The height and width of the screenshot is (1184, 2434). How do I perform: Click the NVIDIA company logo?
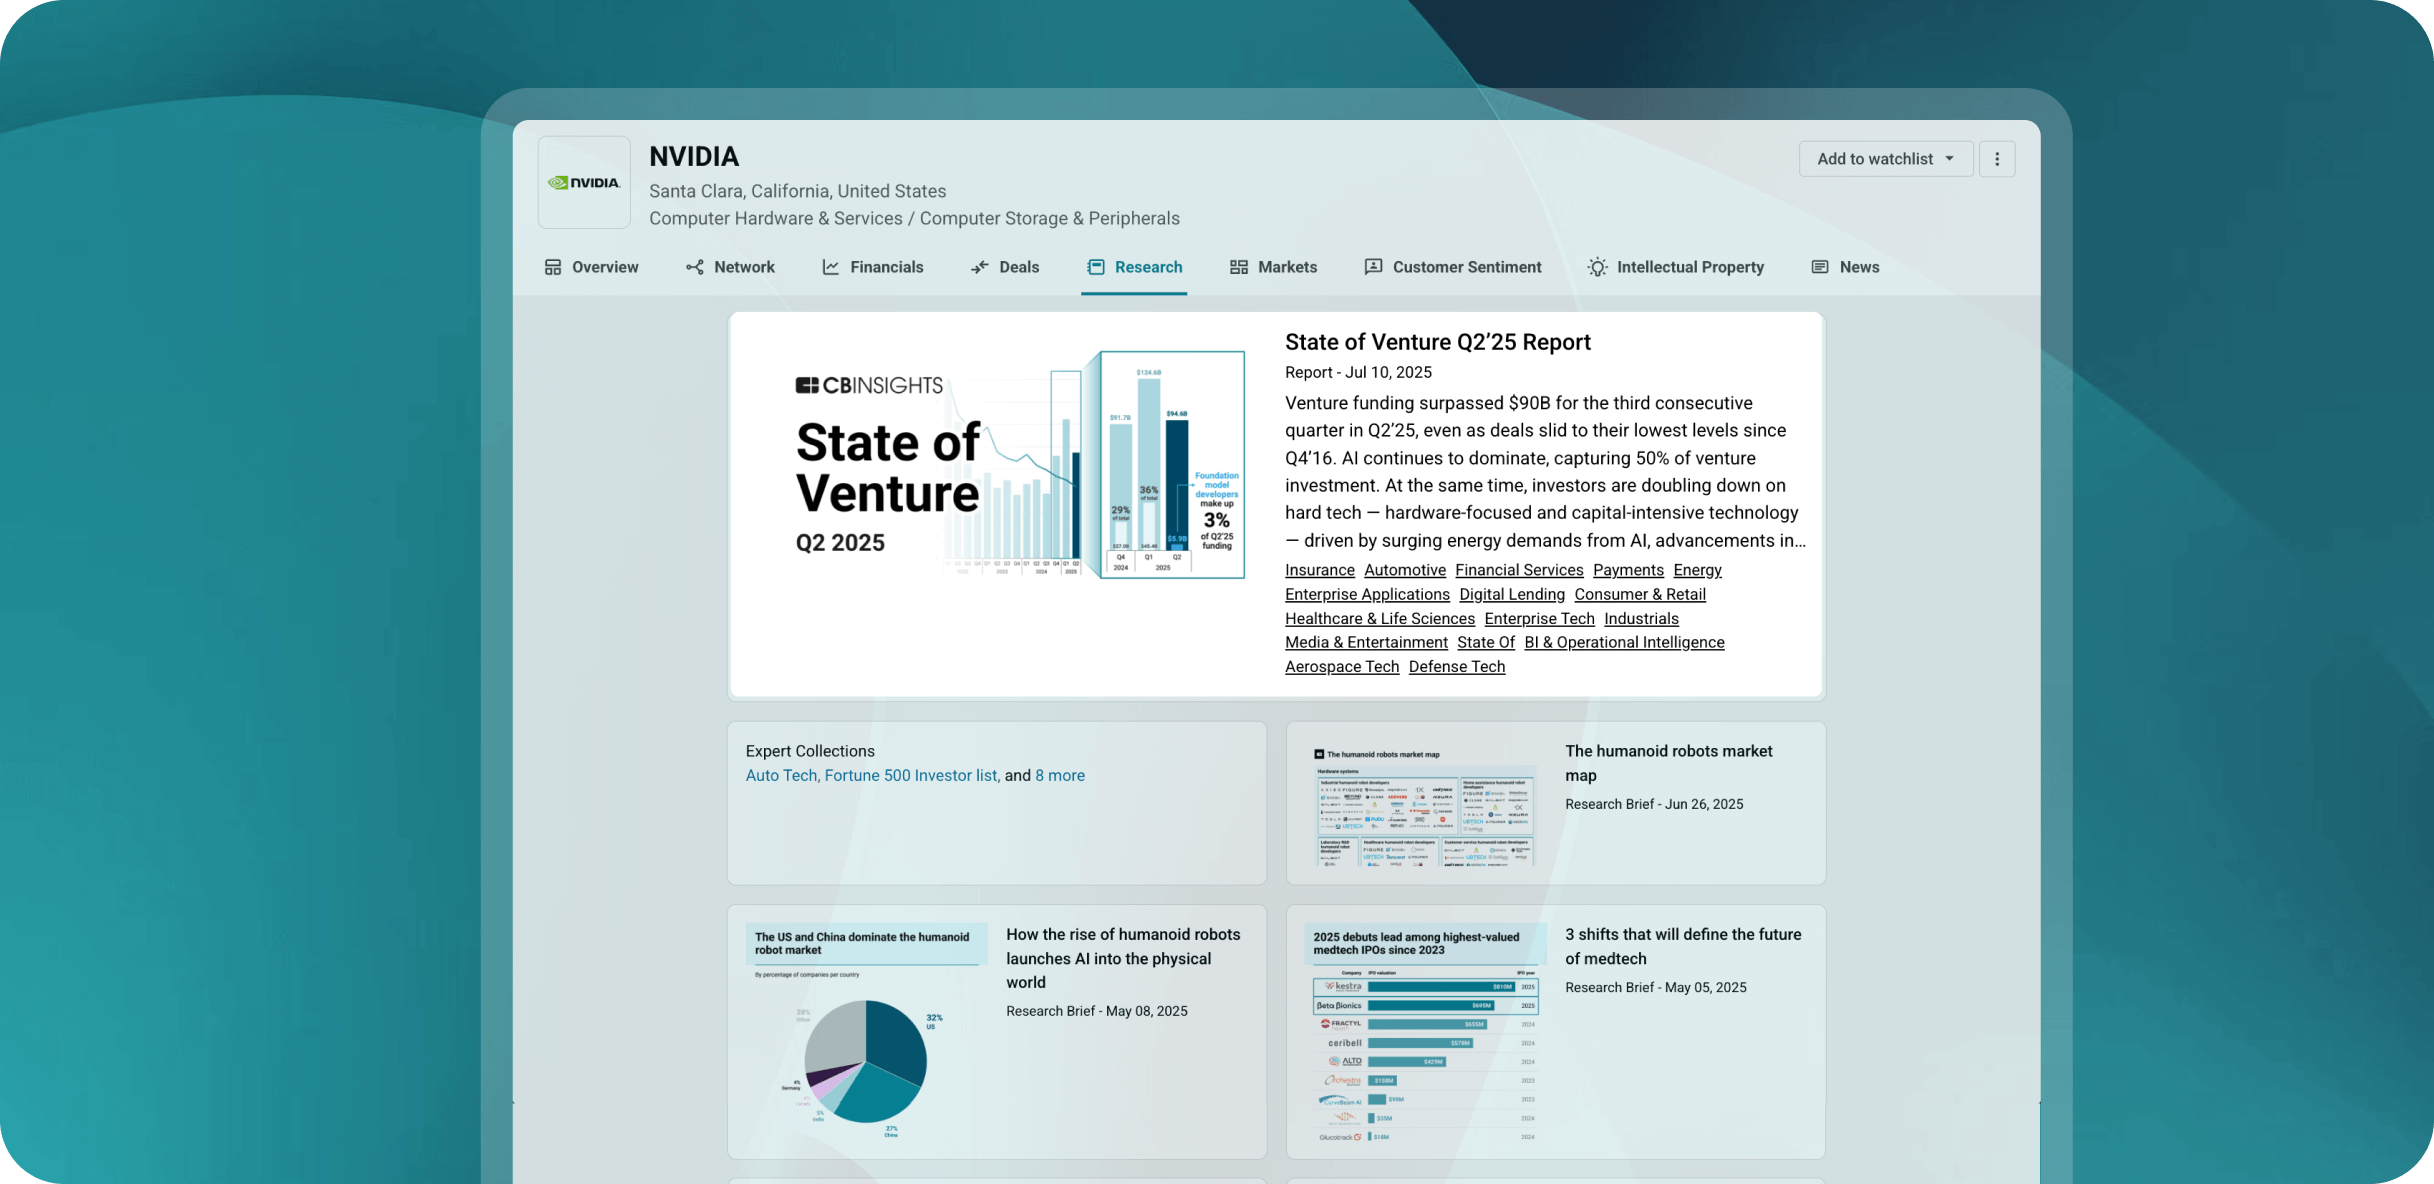click(585, 183)
